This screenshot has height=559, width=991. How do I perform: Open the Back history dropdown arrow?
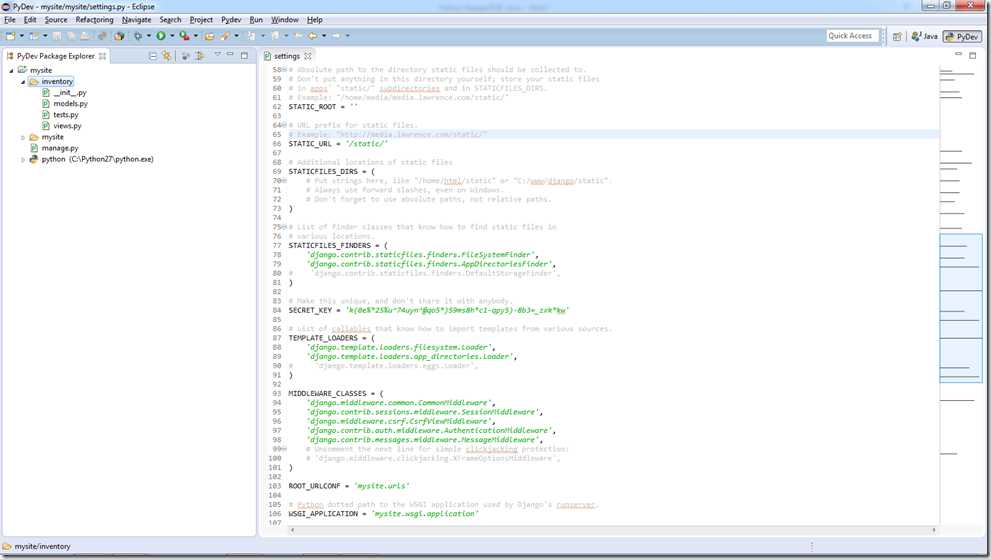(324, 36)
